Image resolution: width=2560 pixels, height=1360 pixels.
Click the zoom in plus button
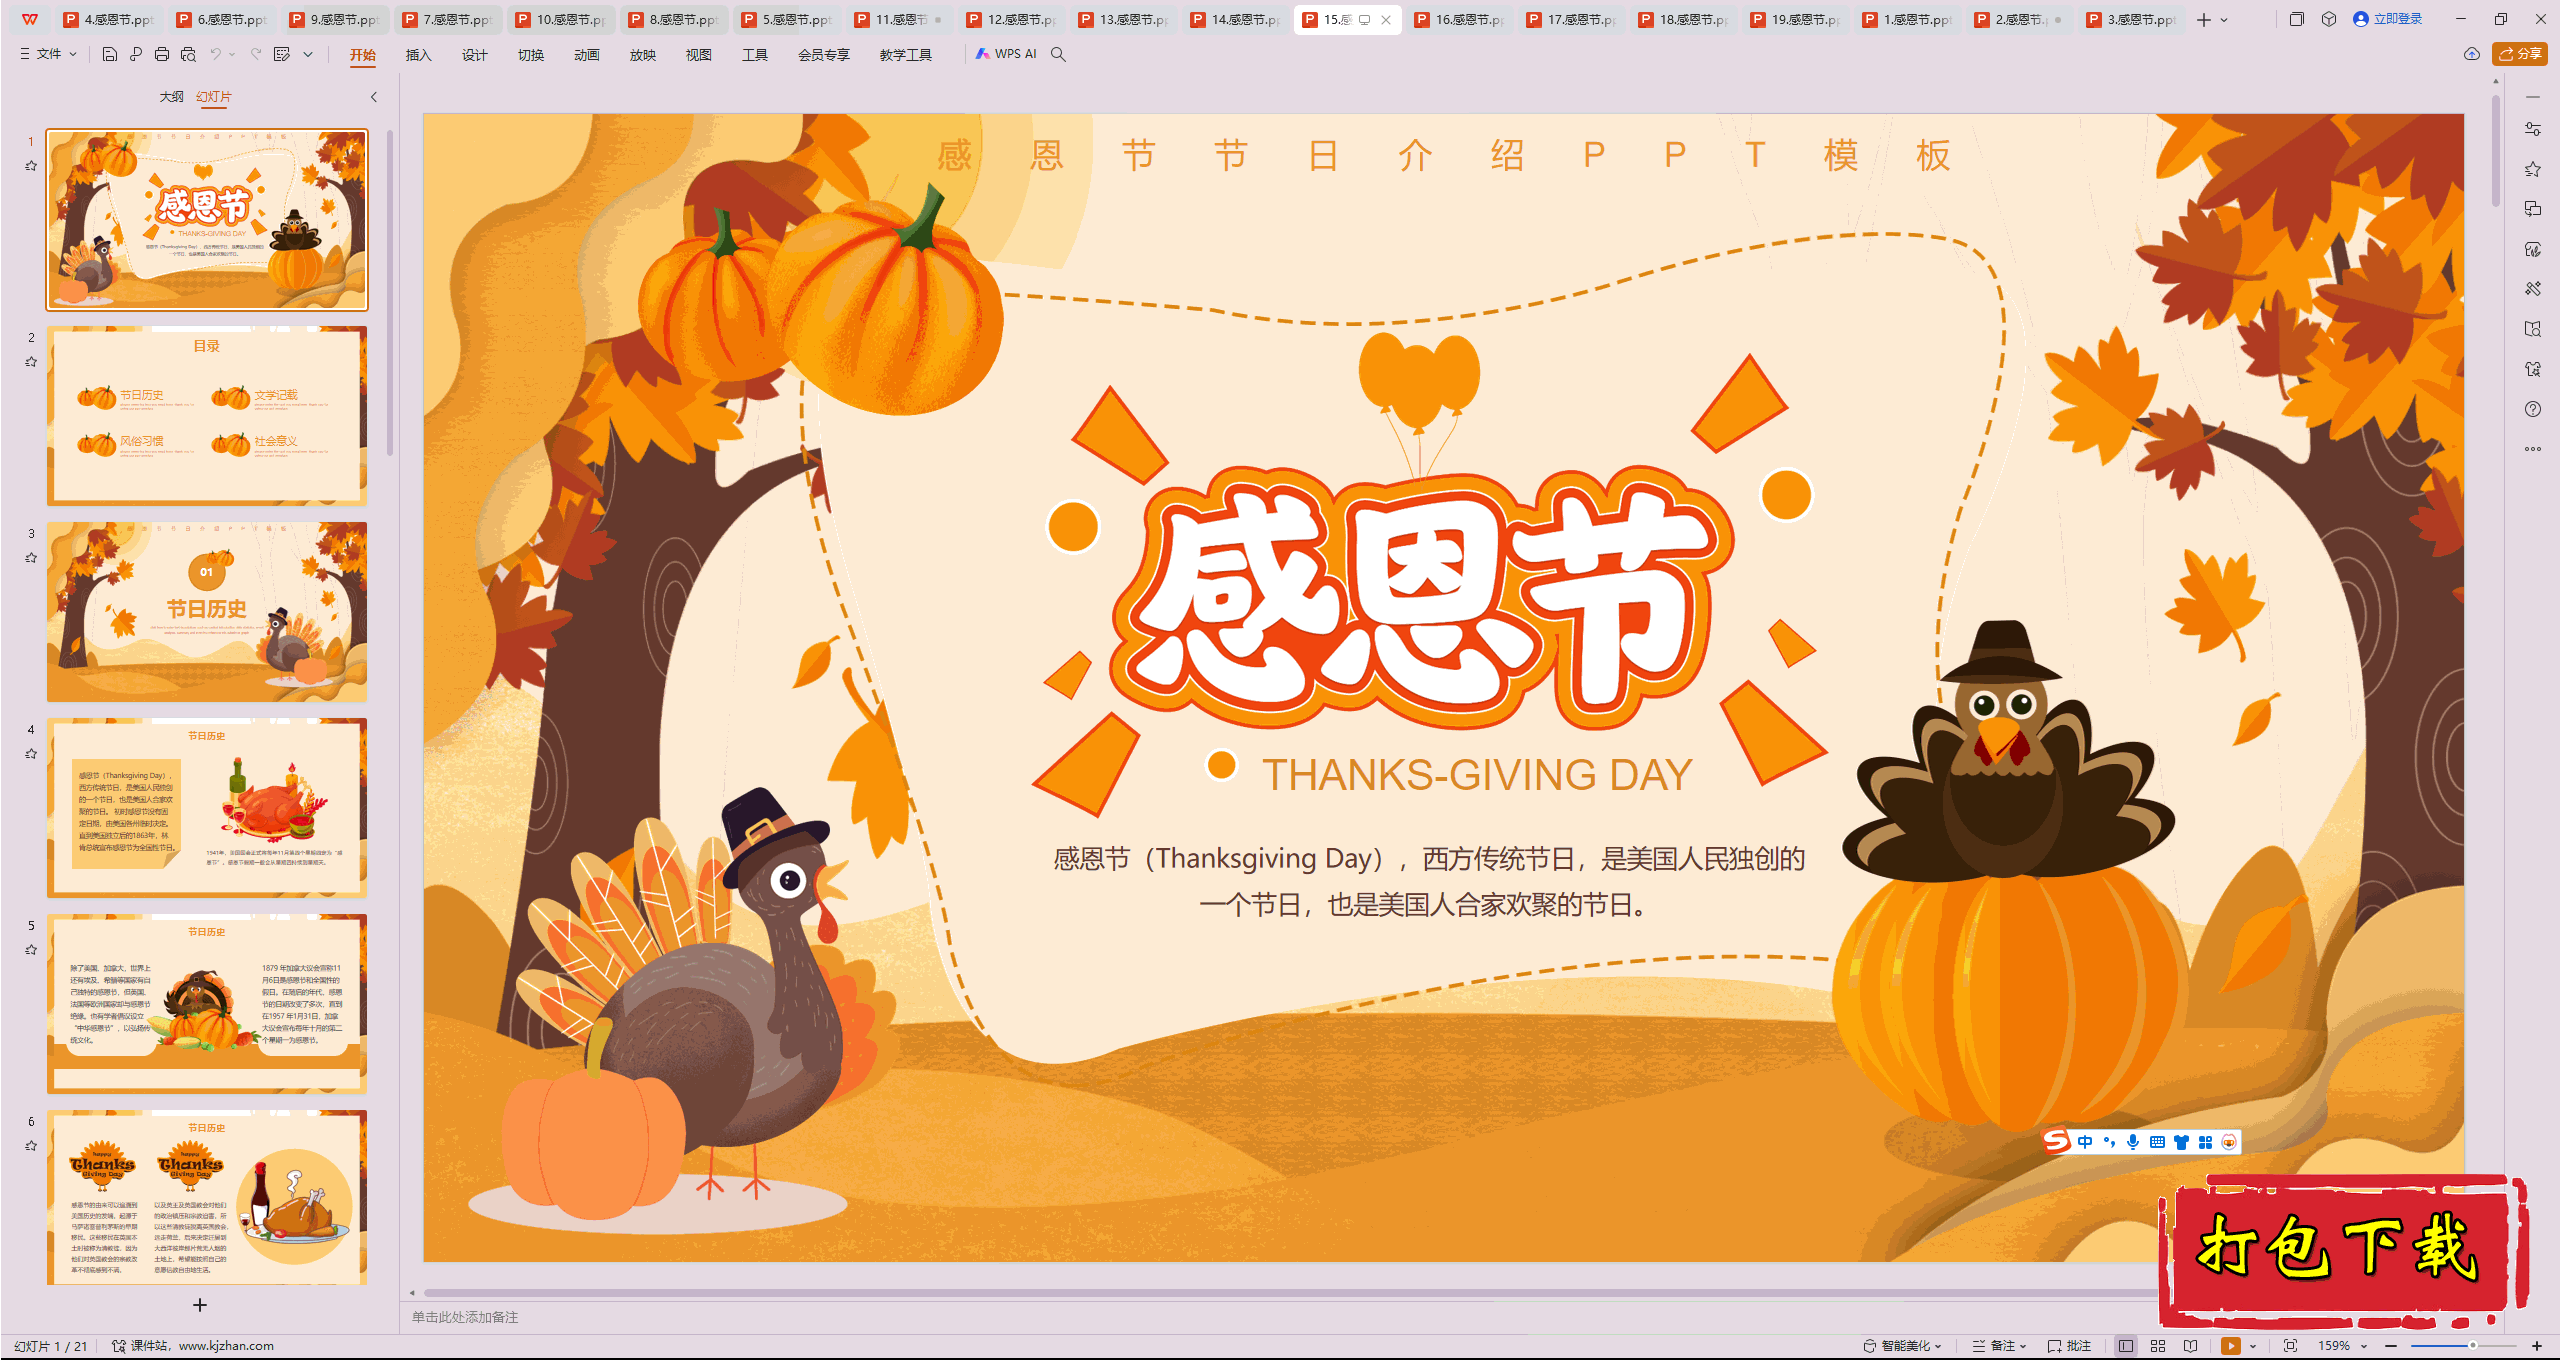coord(2537,1346)
